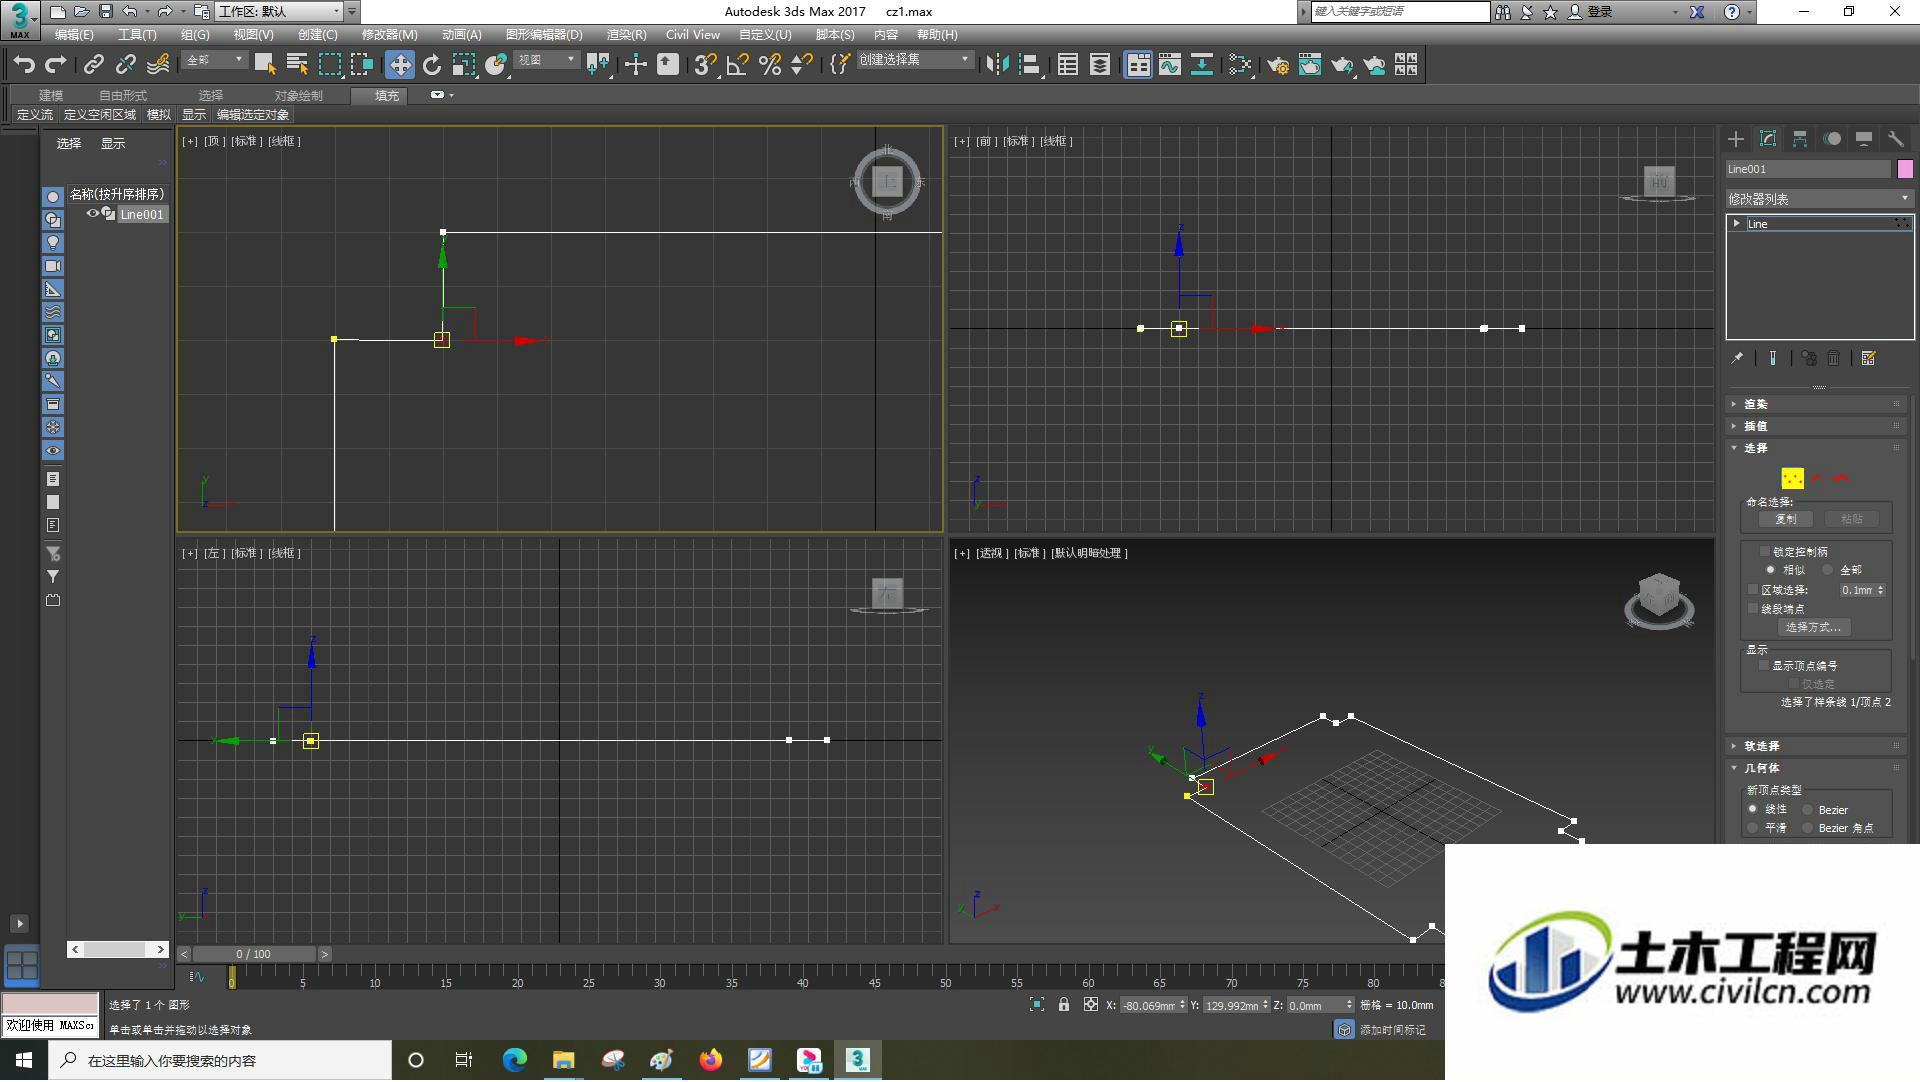Click the 添加时间标记 label
1920x1082 pixels.
(x=1392, y=1030)
